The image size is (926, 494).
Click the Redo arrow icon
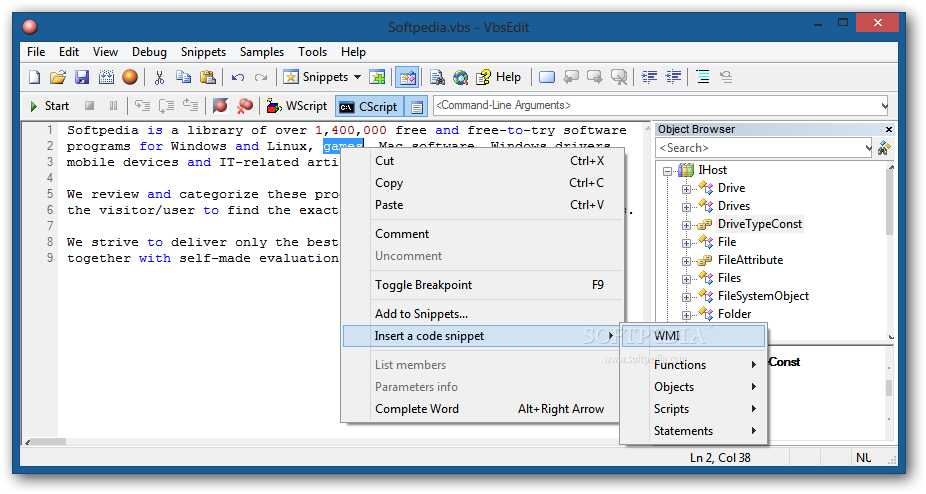[x=261, y=77]
